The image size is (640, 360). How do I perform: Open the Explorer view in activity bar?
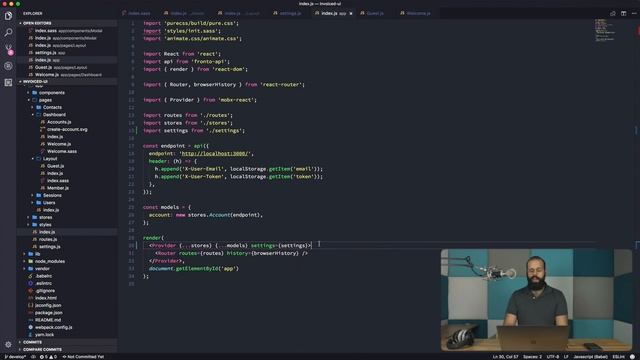[x=8, y=16]
